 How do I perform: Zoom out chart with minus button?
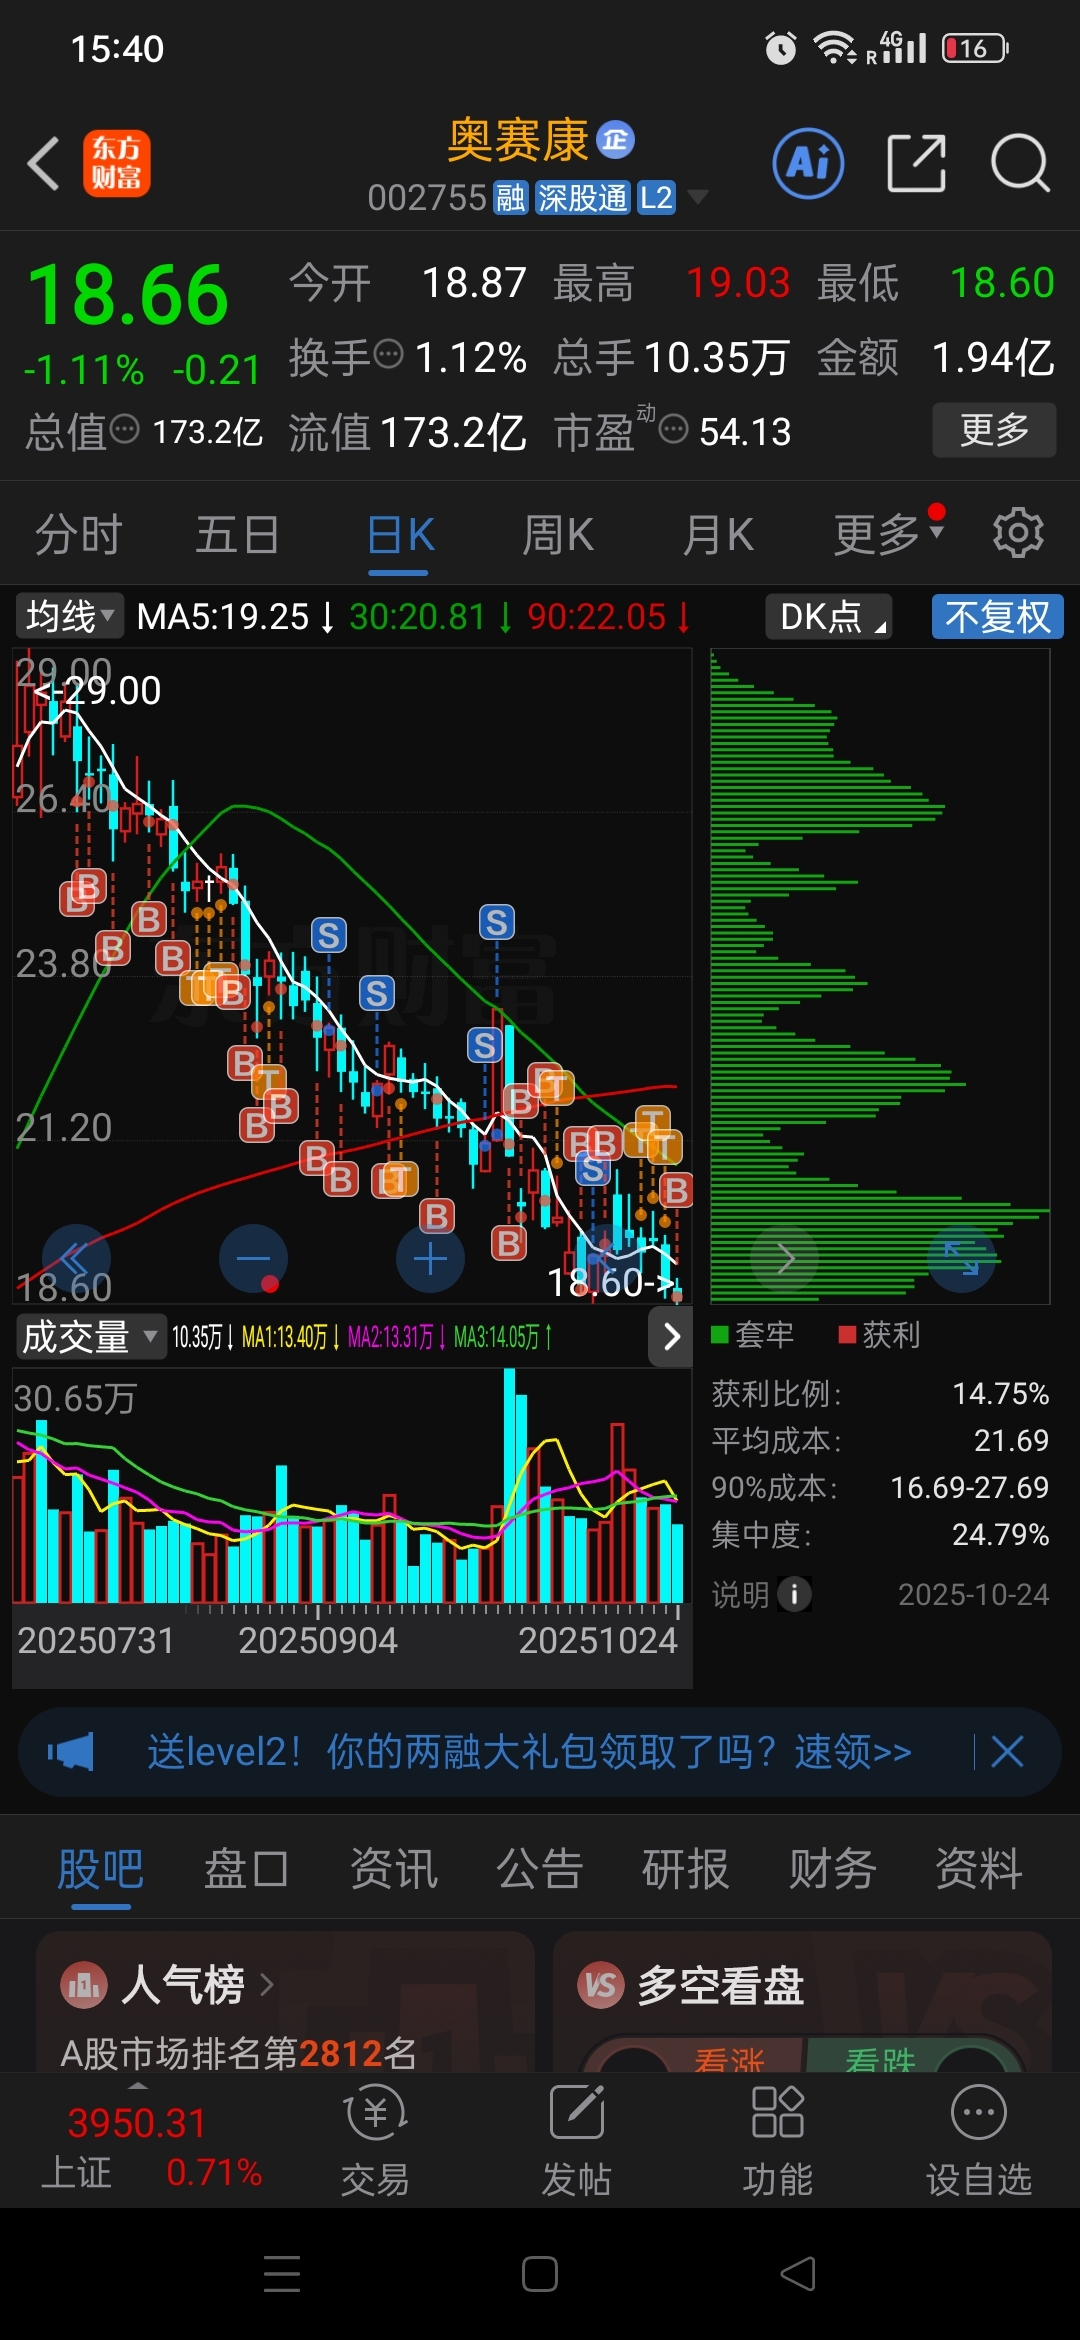(253, 1258)
